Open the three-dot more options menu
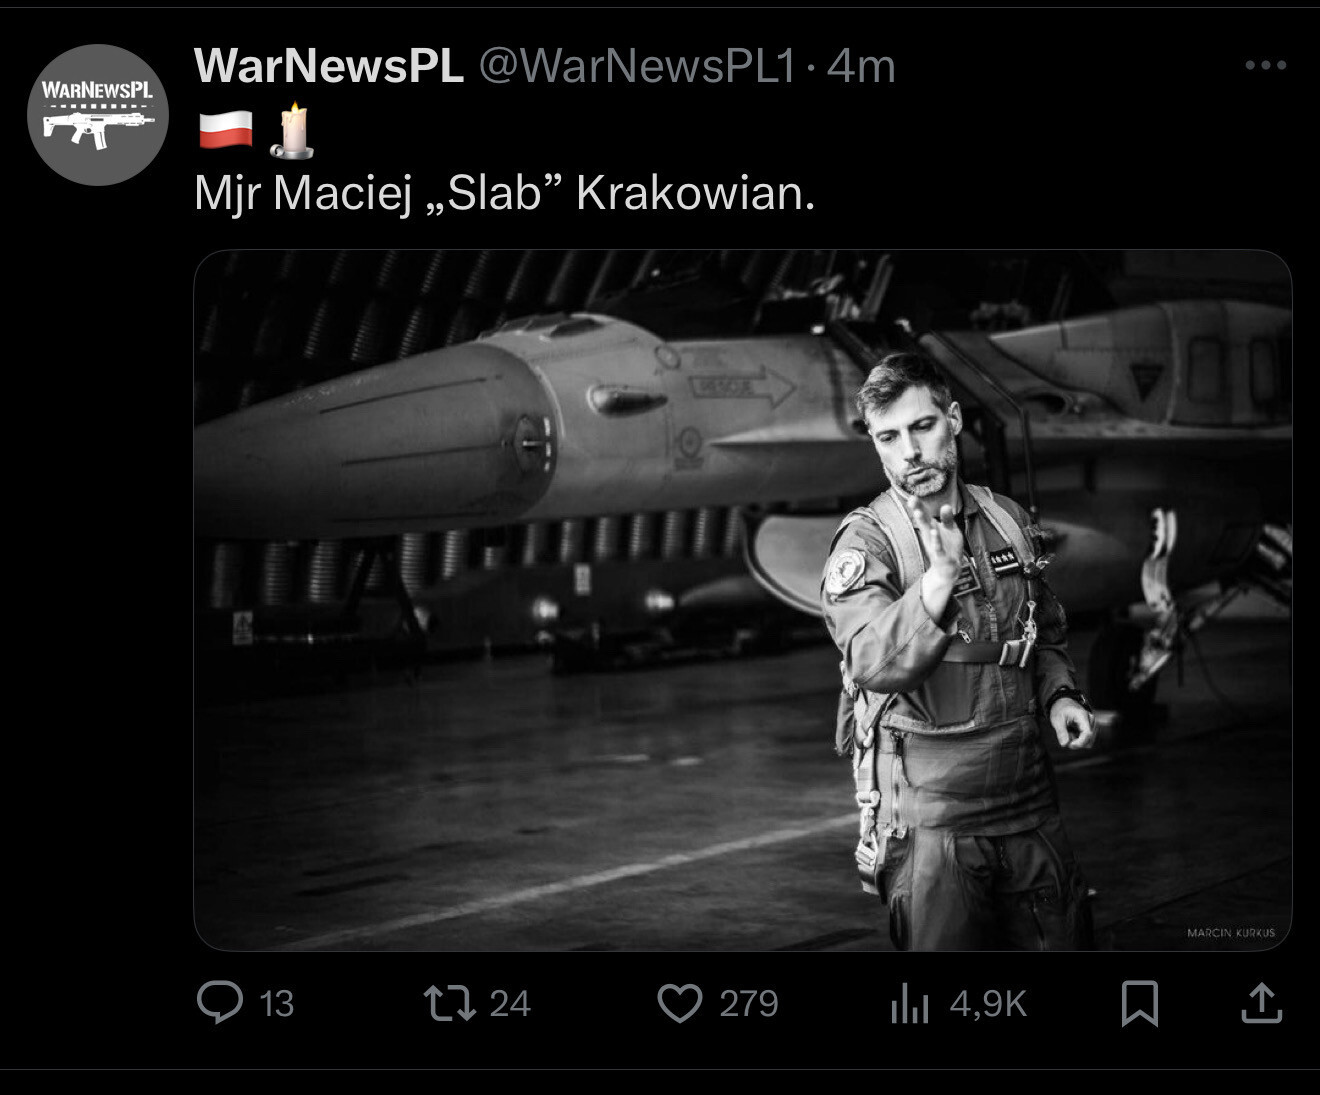Viewport: 1320px width, 1095px height. [1265, 66]
